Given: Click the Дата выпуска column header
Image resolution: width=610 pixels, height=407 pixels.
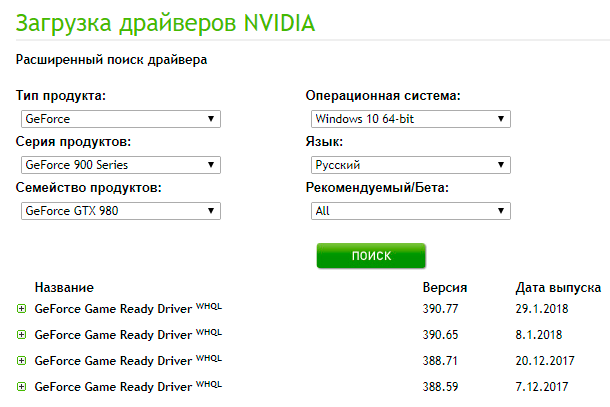Looking at the screenshot, I should pos(558,288).
